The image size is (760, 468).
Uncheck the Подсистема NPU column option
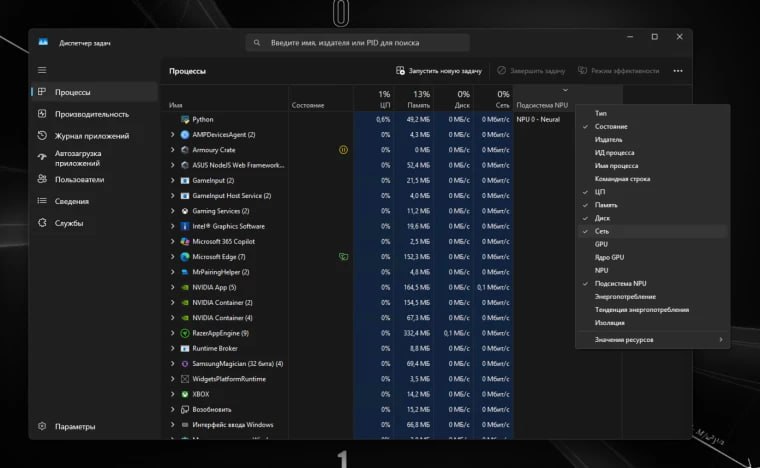(652, 283)
